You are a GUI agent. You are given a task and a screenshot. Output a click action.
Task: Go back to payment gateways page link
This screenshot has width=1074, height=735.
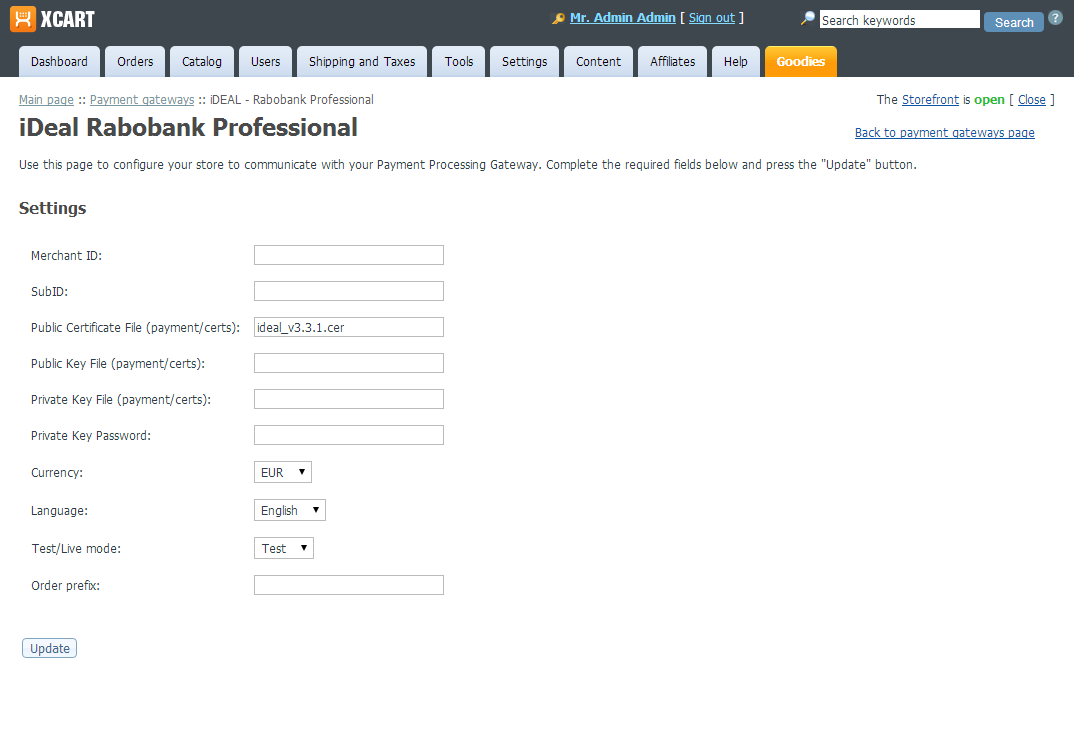(945, 133)
